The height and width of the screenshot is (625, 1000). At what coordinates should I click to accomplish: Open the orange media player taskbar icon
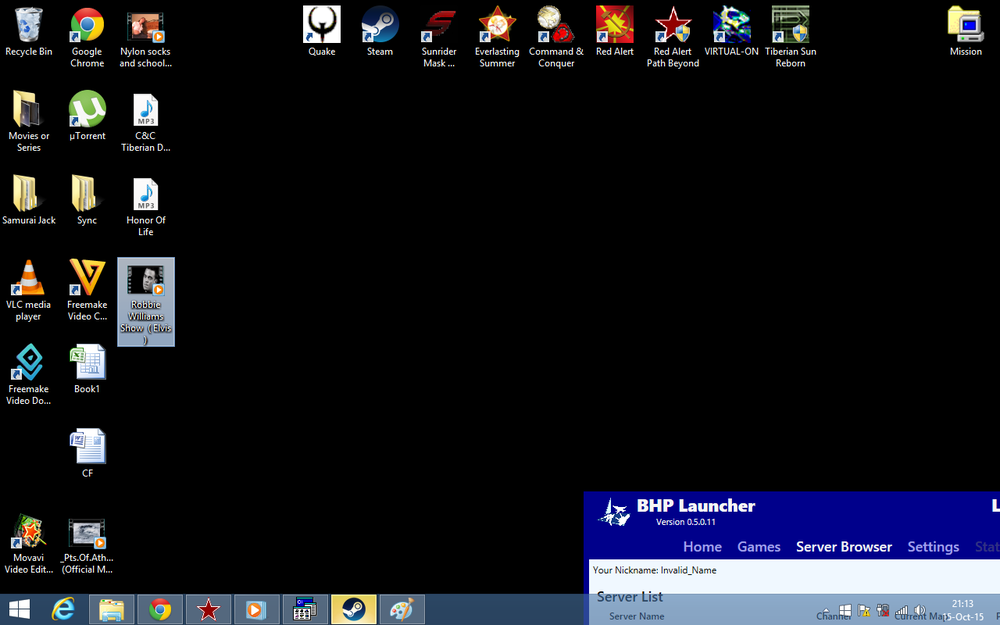[256, 610]
